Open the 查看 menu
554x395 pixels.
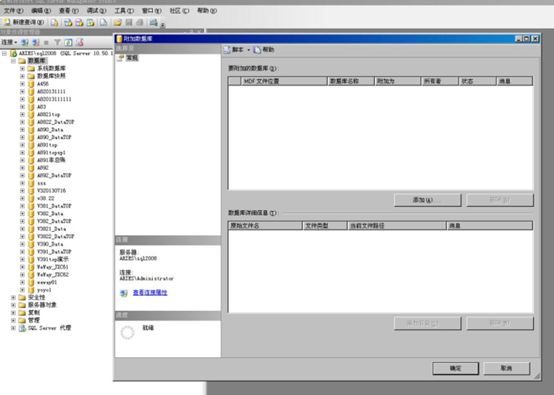pyautogui.click(x=69, y=11)
